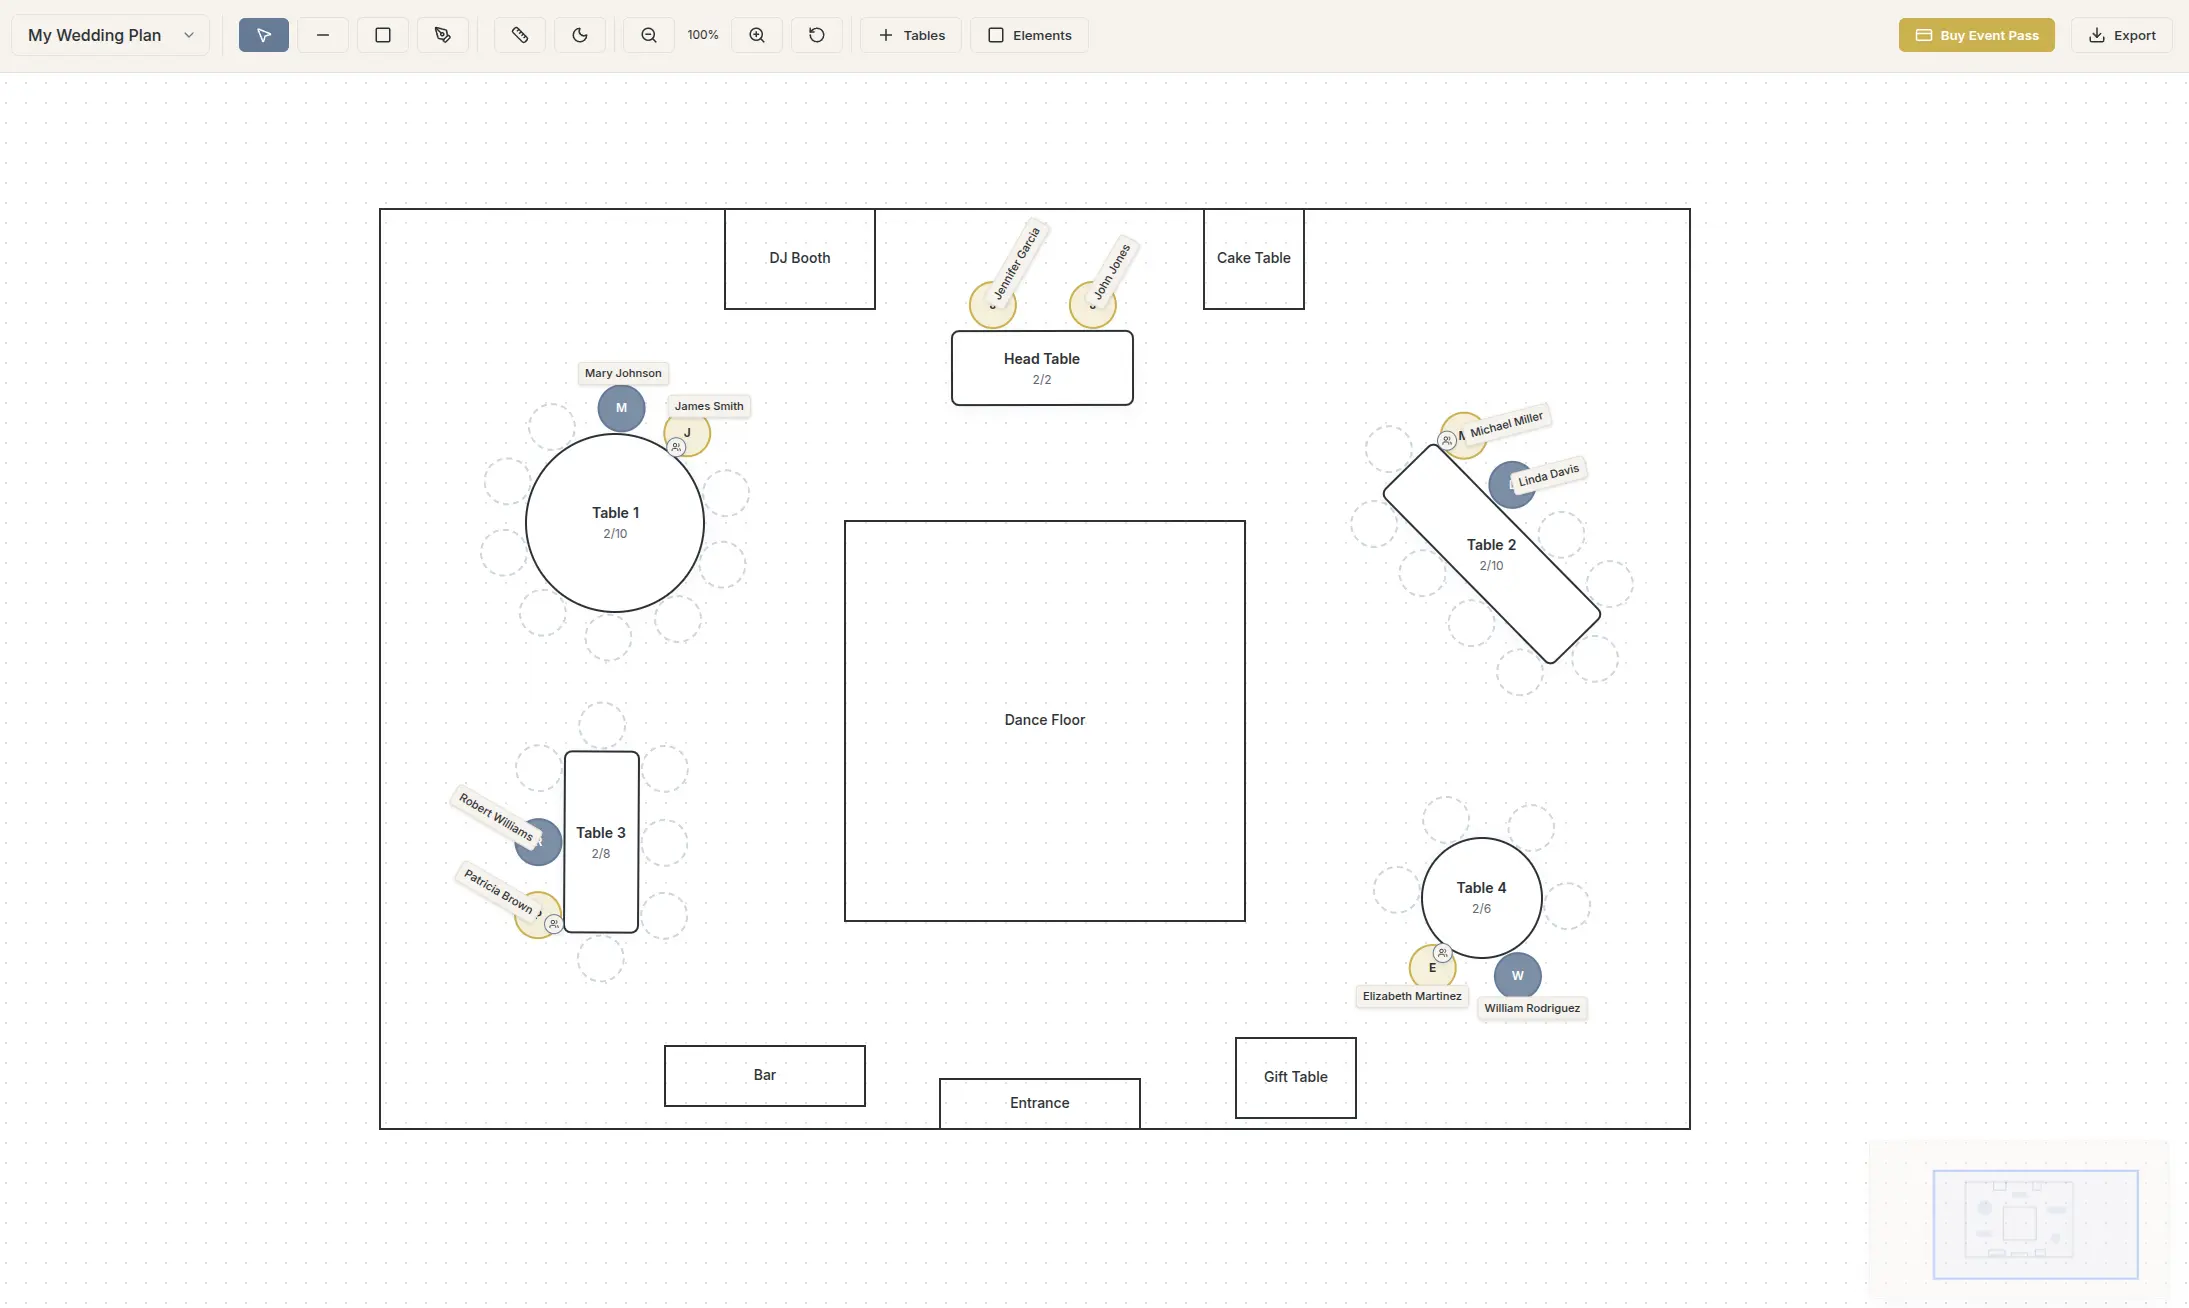The image size is (2189, 1308).
Task: Zoom in with the plus magnifier
Action: pos(757,35)
